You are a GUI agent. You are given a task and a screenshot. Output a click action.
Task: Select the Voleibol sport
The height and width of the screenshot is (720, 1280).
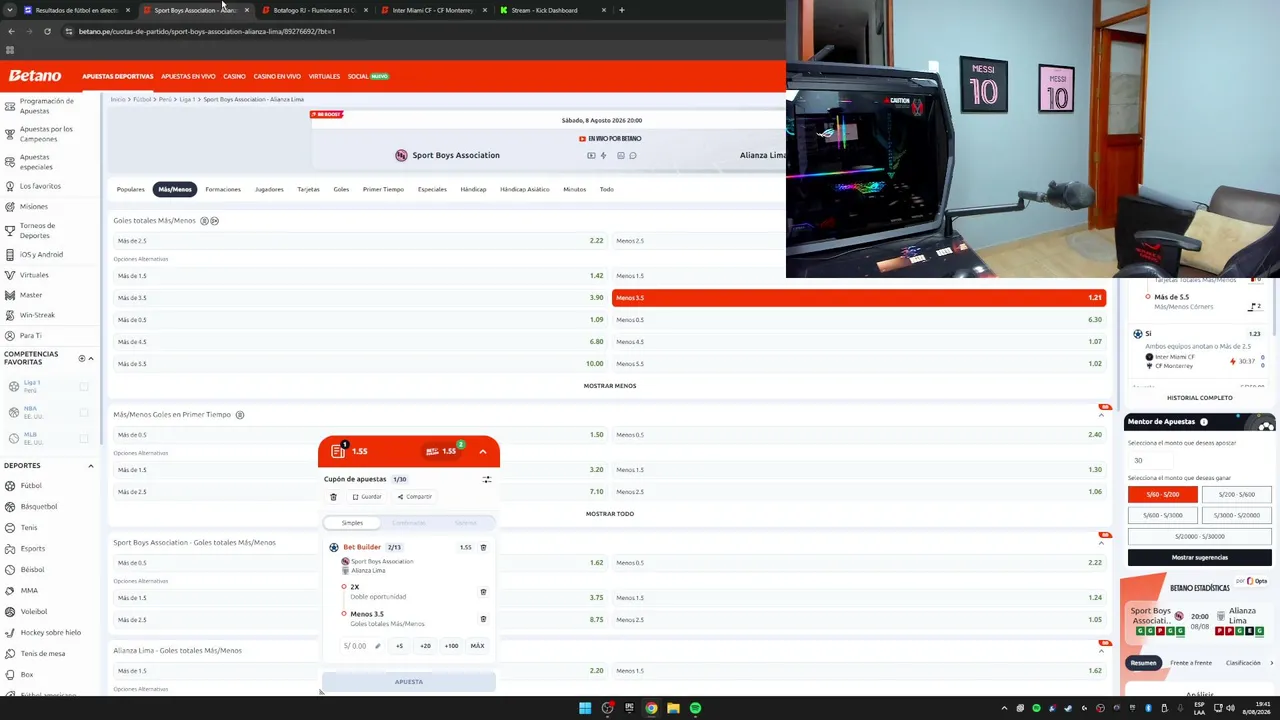coord(34,612)
